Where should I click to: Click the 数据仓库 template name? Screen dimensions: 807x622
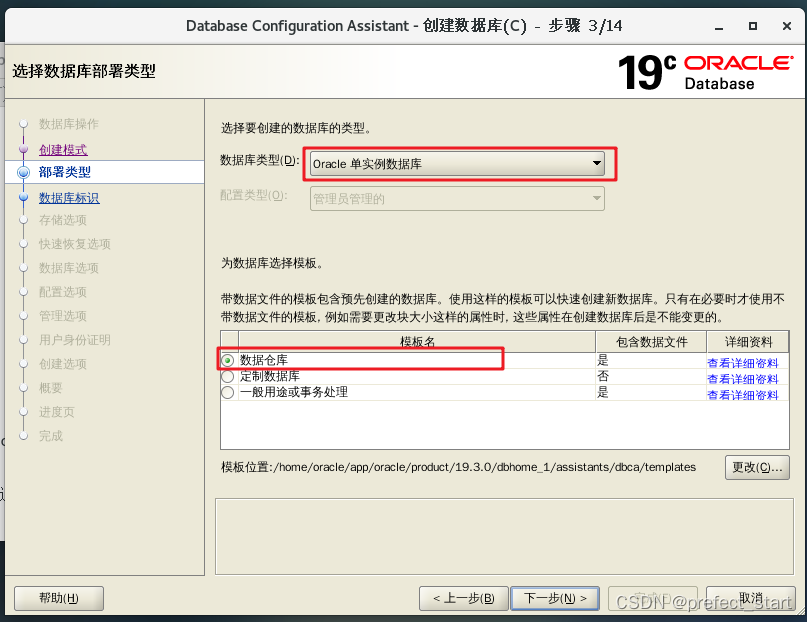click(264, 360)
